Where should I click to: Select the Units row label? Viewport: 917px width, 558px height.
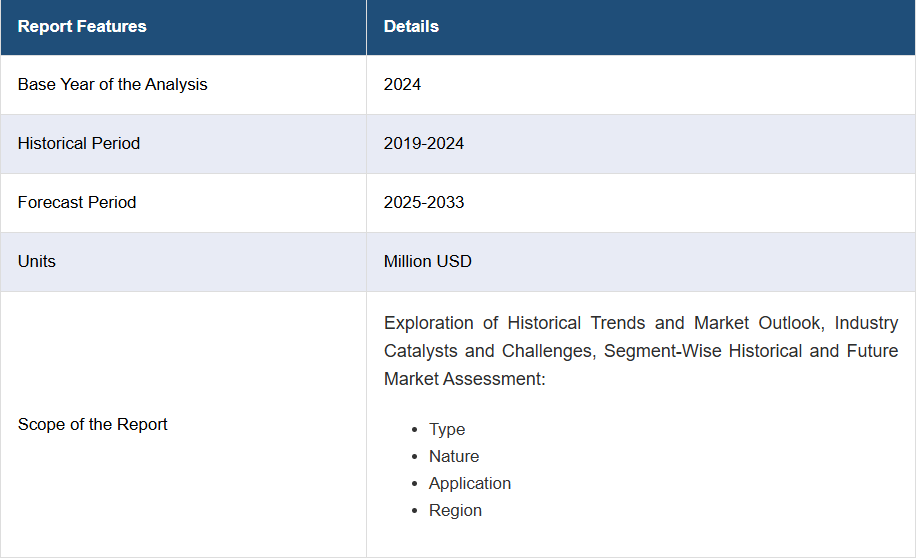tap(36, 261)
